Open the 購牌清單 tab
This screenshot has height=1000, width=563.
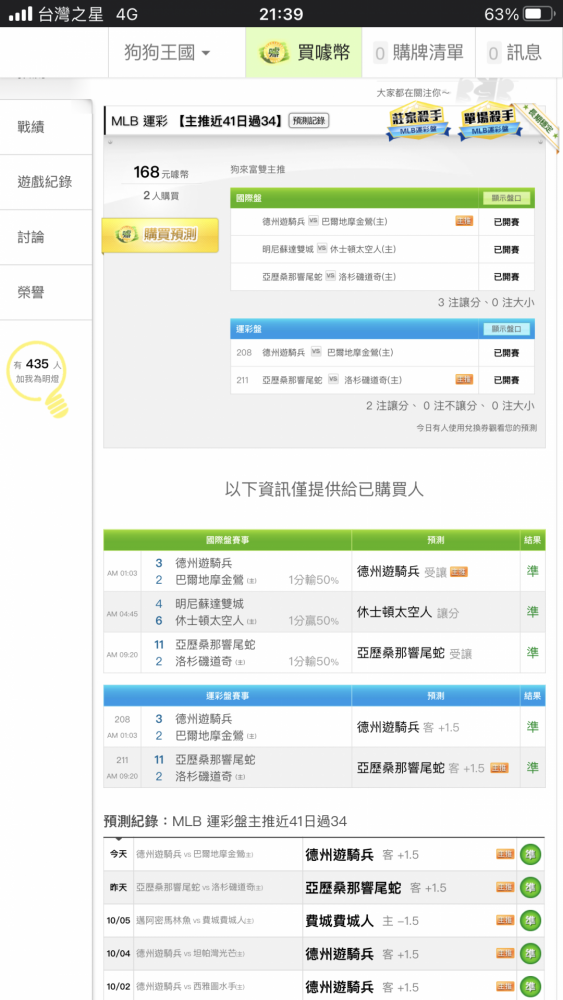point(419,52)
